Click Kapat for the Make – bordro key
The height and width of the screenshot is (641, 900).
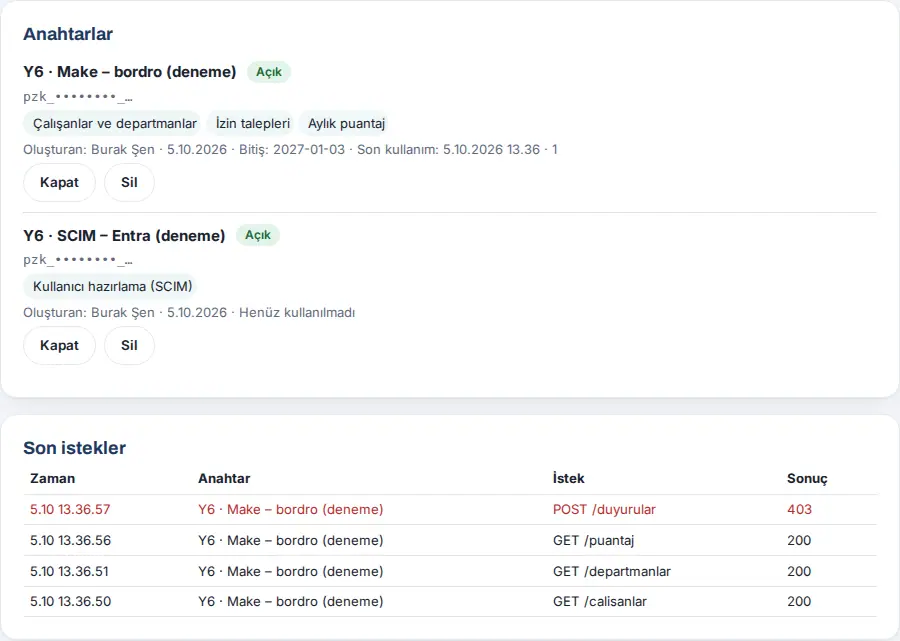click(x=59, y=182)
